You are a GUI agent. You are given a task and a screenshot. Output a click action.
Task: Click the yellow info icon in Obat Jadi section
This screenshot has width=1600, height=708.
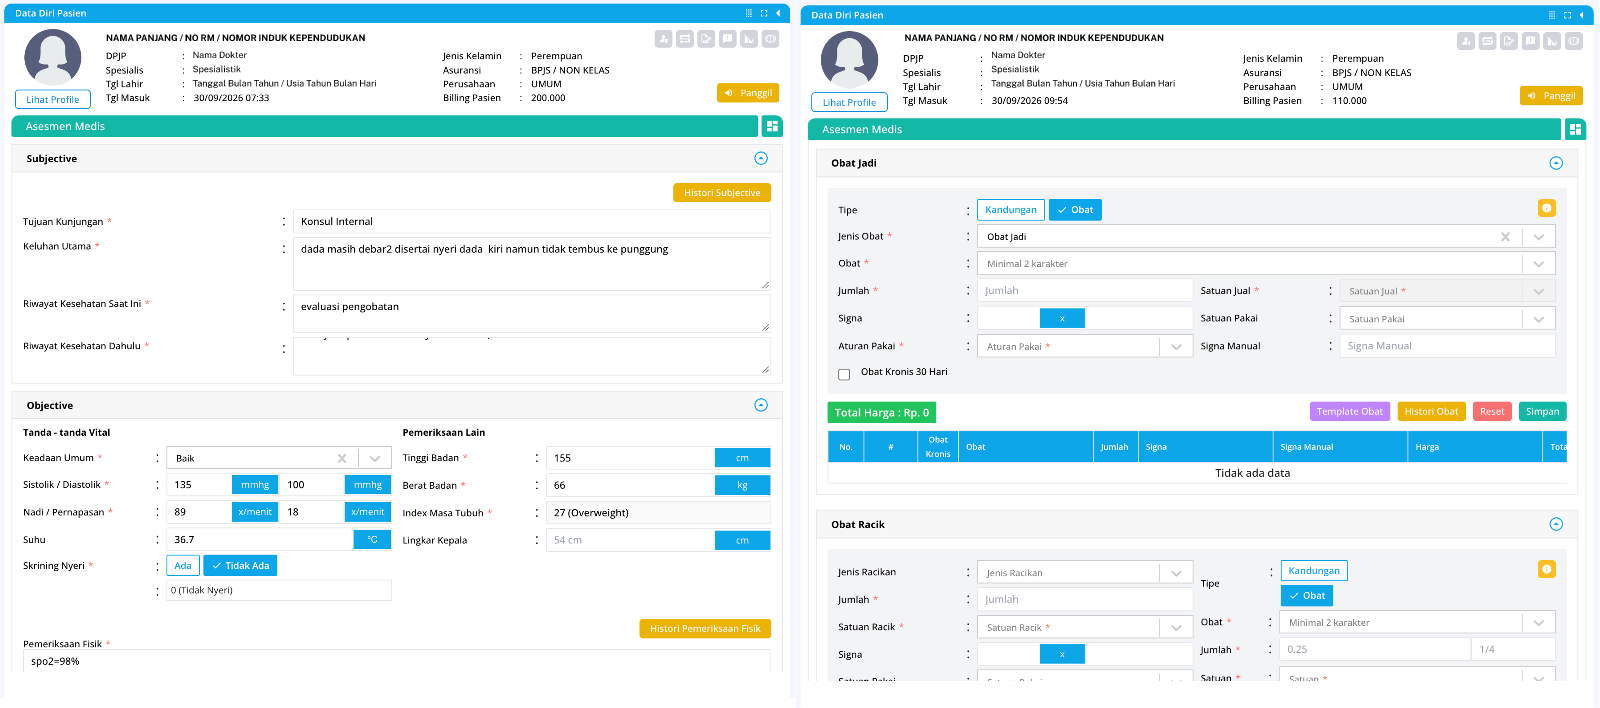point(1547,208)
